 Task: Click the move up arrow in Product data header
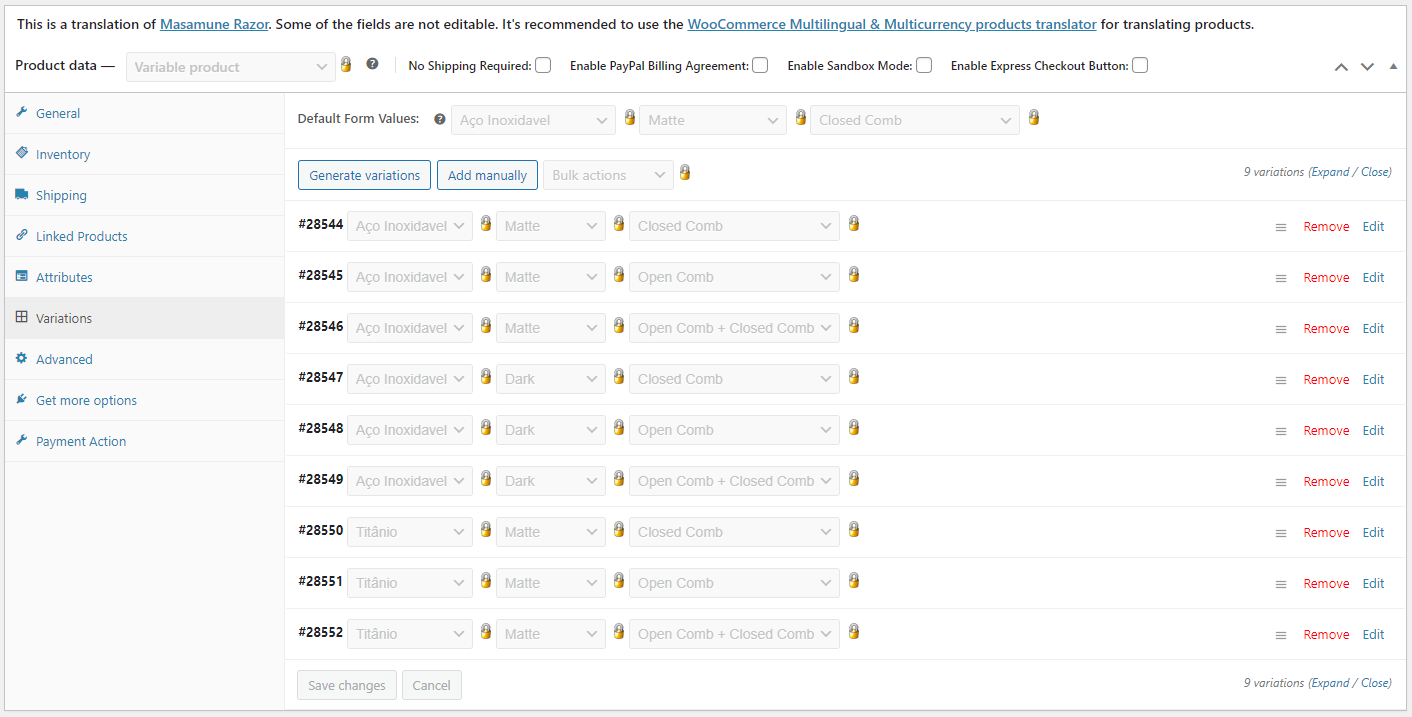pyautogui.click(x=1341, y=67)
